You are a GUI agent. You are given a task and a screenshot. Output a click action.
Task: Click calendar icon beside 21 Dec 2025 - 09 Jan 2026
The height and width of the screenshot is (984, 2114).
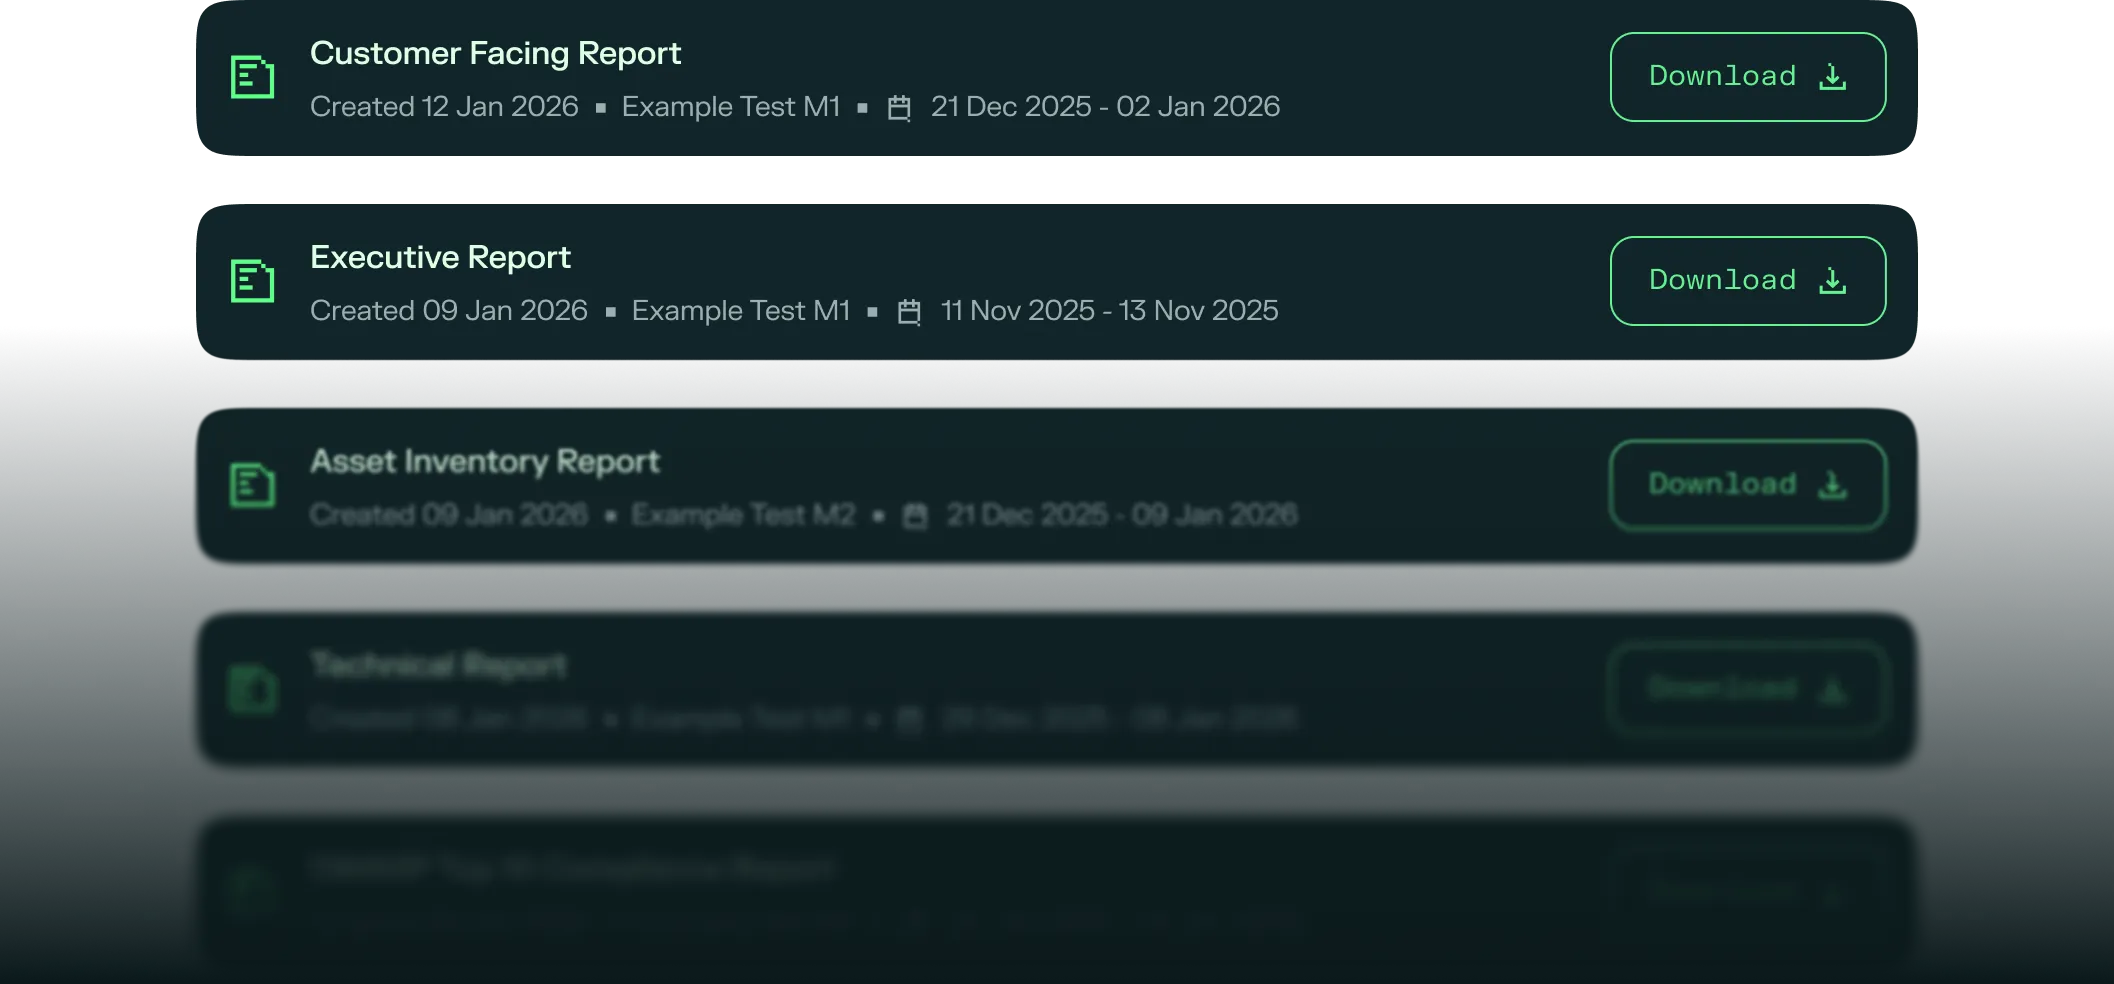915,515
